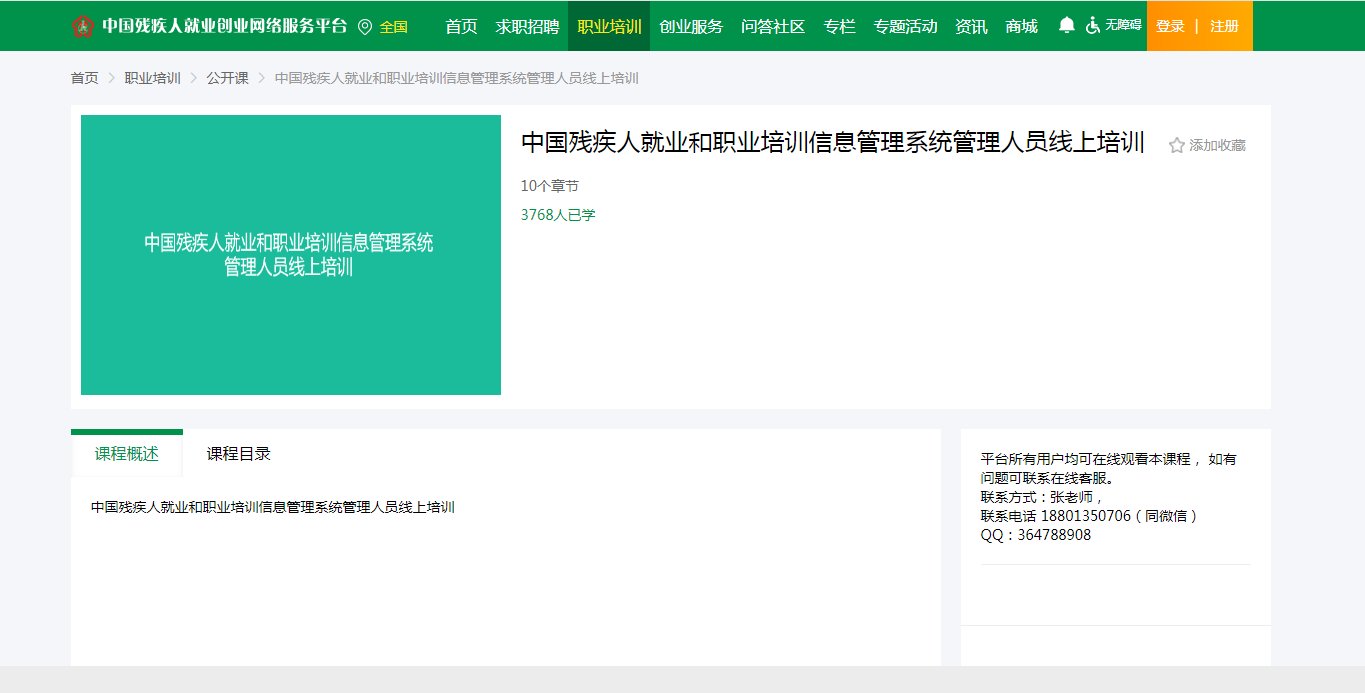Screen dimensions: 1365x693
Task: Click the location pin icon
Action: click(x=365, y=27)
